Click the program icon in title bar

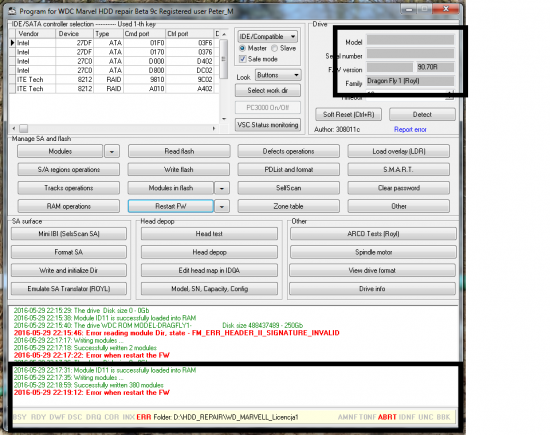12,11
